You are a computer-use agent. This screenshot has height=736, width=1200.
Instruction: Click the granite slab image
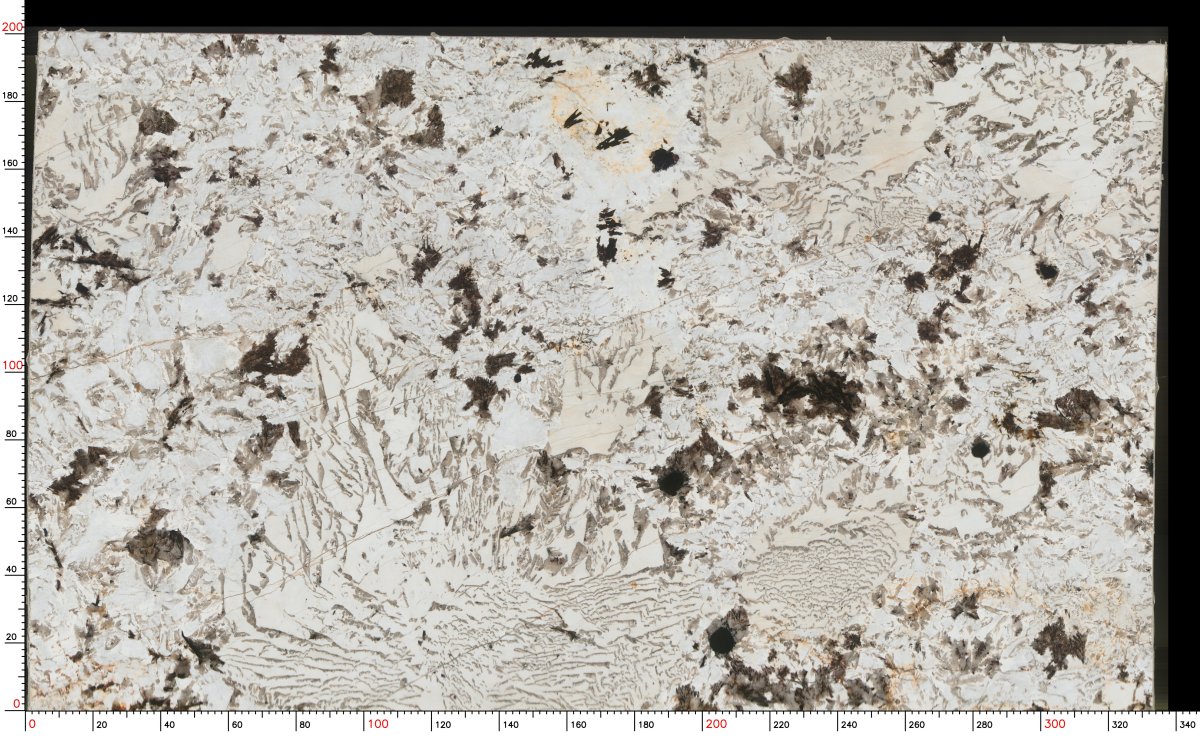598,370
